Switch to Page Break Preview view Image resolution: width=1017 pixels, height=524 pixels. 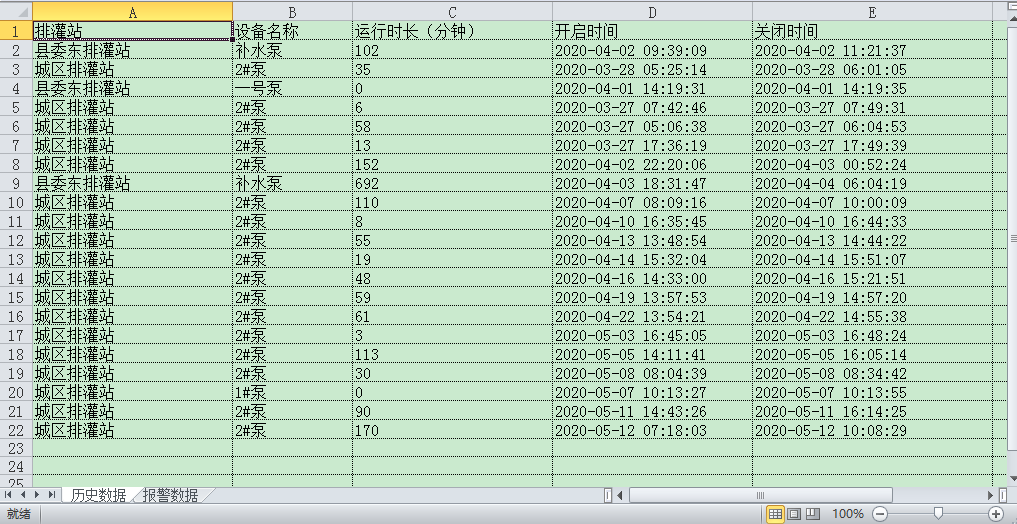coord(812,514)
